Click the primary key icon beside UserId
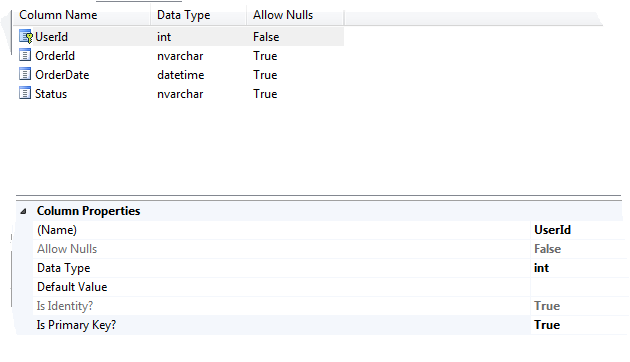The width and height of the screenshot is (630, 362). click(26, 37)
